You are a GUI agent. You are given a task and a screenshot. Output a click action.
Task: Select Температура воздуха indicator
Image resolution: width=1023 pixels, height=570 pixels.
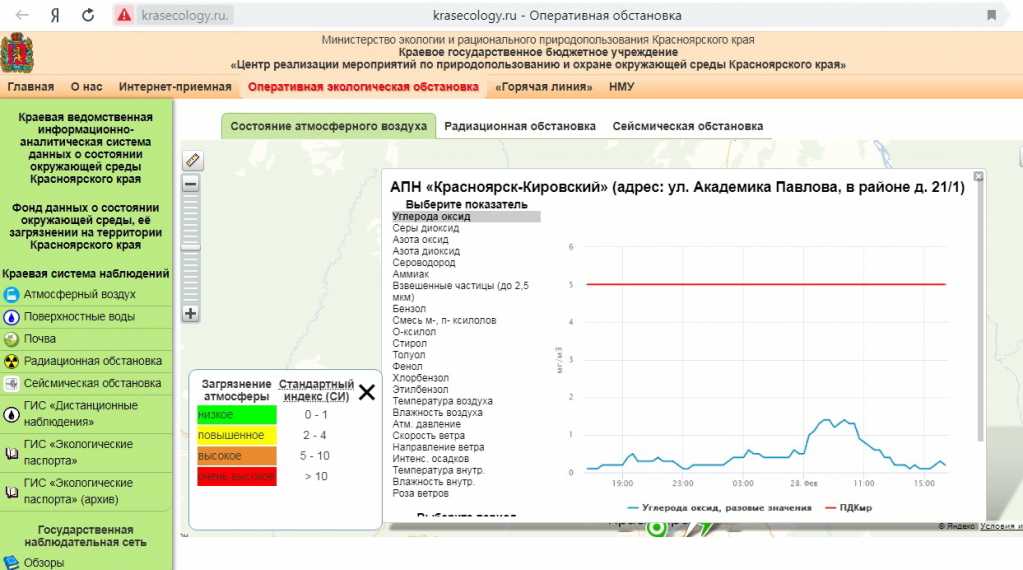click(442, 401)
